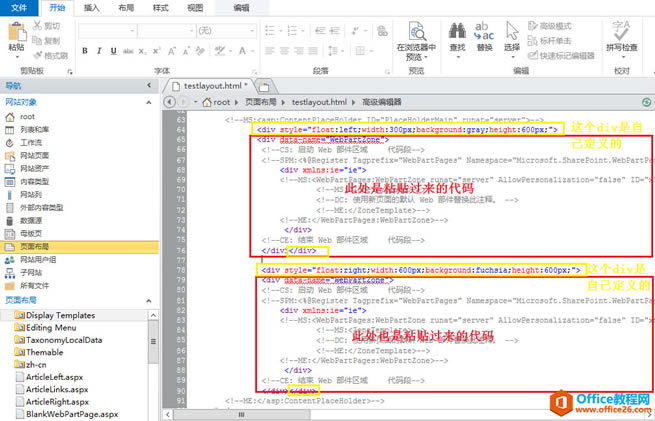This screenshot has width=655, height=421.
Task: Open the (无) style dropdown
Action: (x=226, y=30)
